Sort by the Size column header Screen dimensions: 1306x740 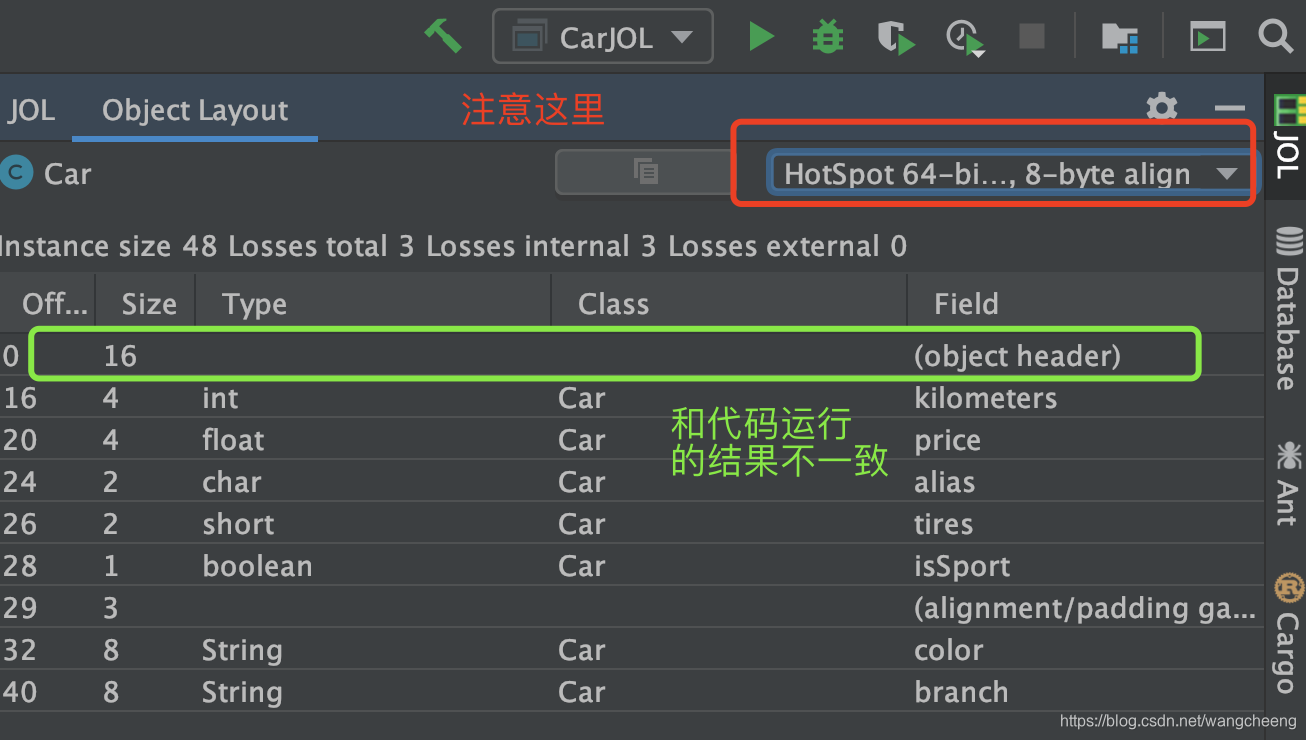146,304
